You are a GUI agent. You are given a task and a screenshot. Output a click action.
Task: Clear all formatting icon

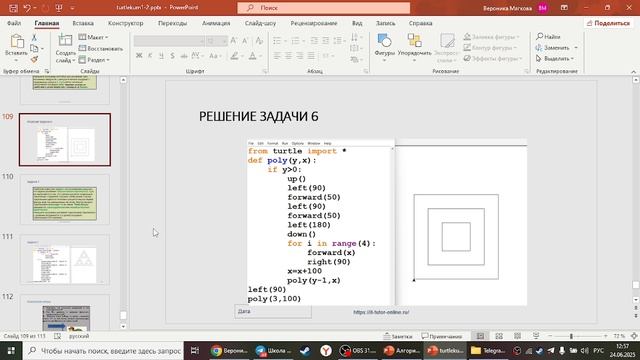[x=259, y=41]
